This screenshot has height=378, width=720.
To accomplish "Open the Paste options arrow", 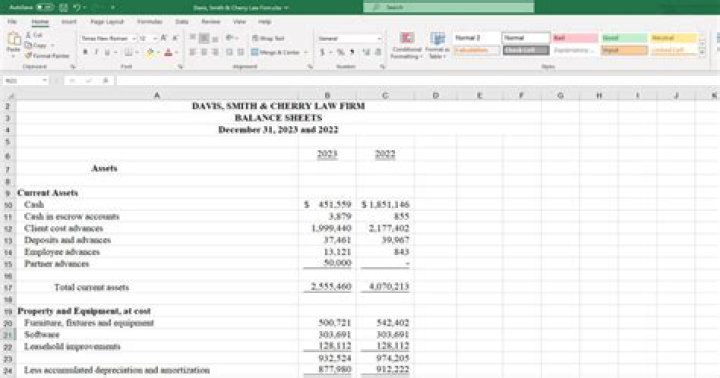I will point(14,56).
